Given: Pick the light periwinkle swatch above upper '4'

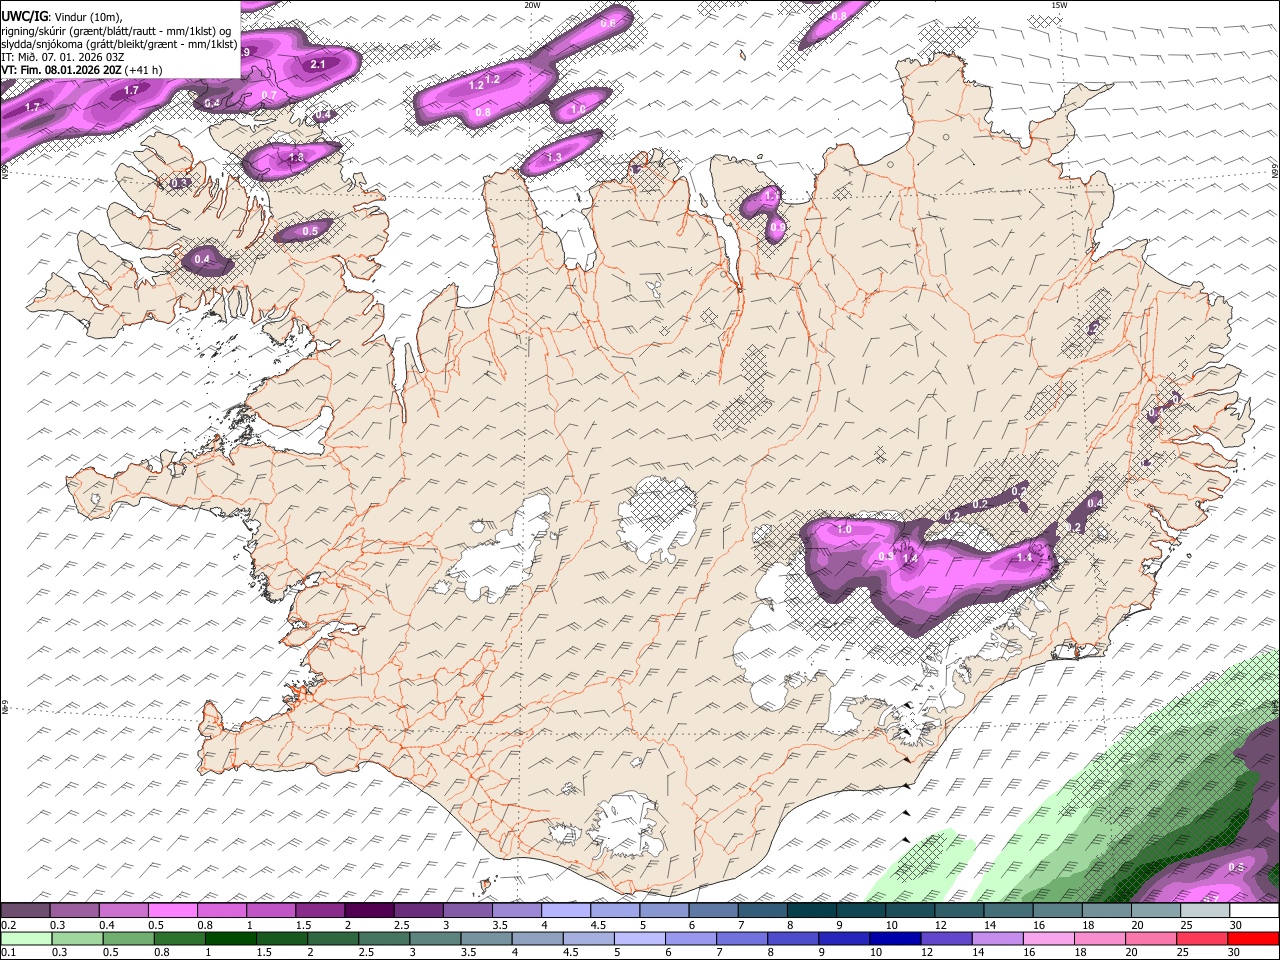Looking at the screenshot, I should point(566,911).
